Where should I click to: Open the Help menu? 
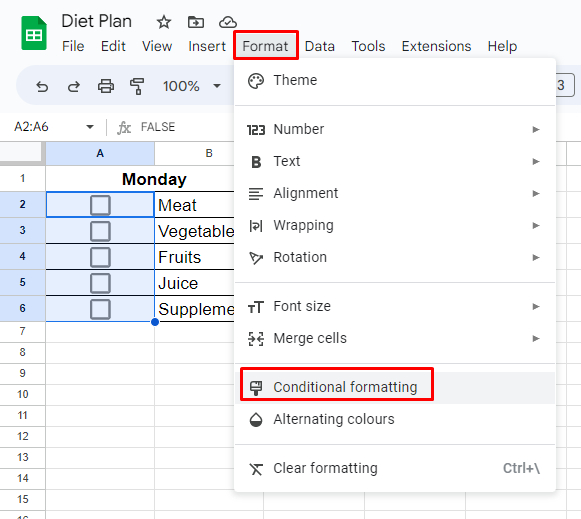pos(502,46)
